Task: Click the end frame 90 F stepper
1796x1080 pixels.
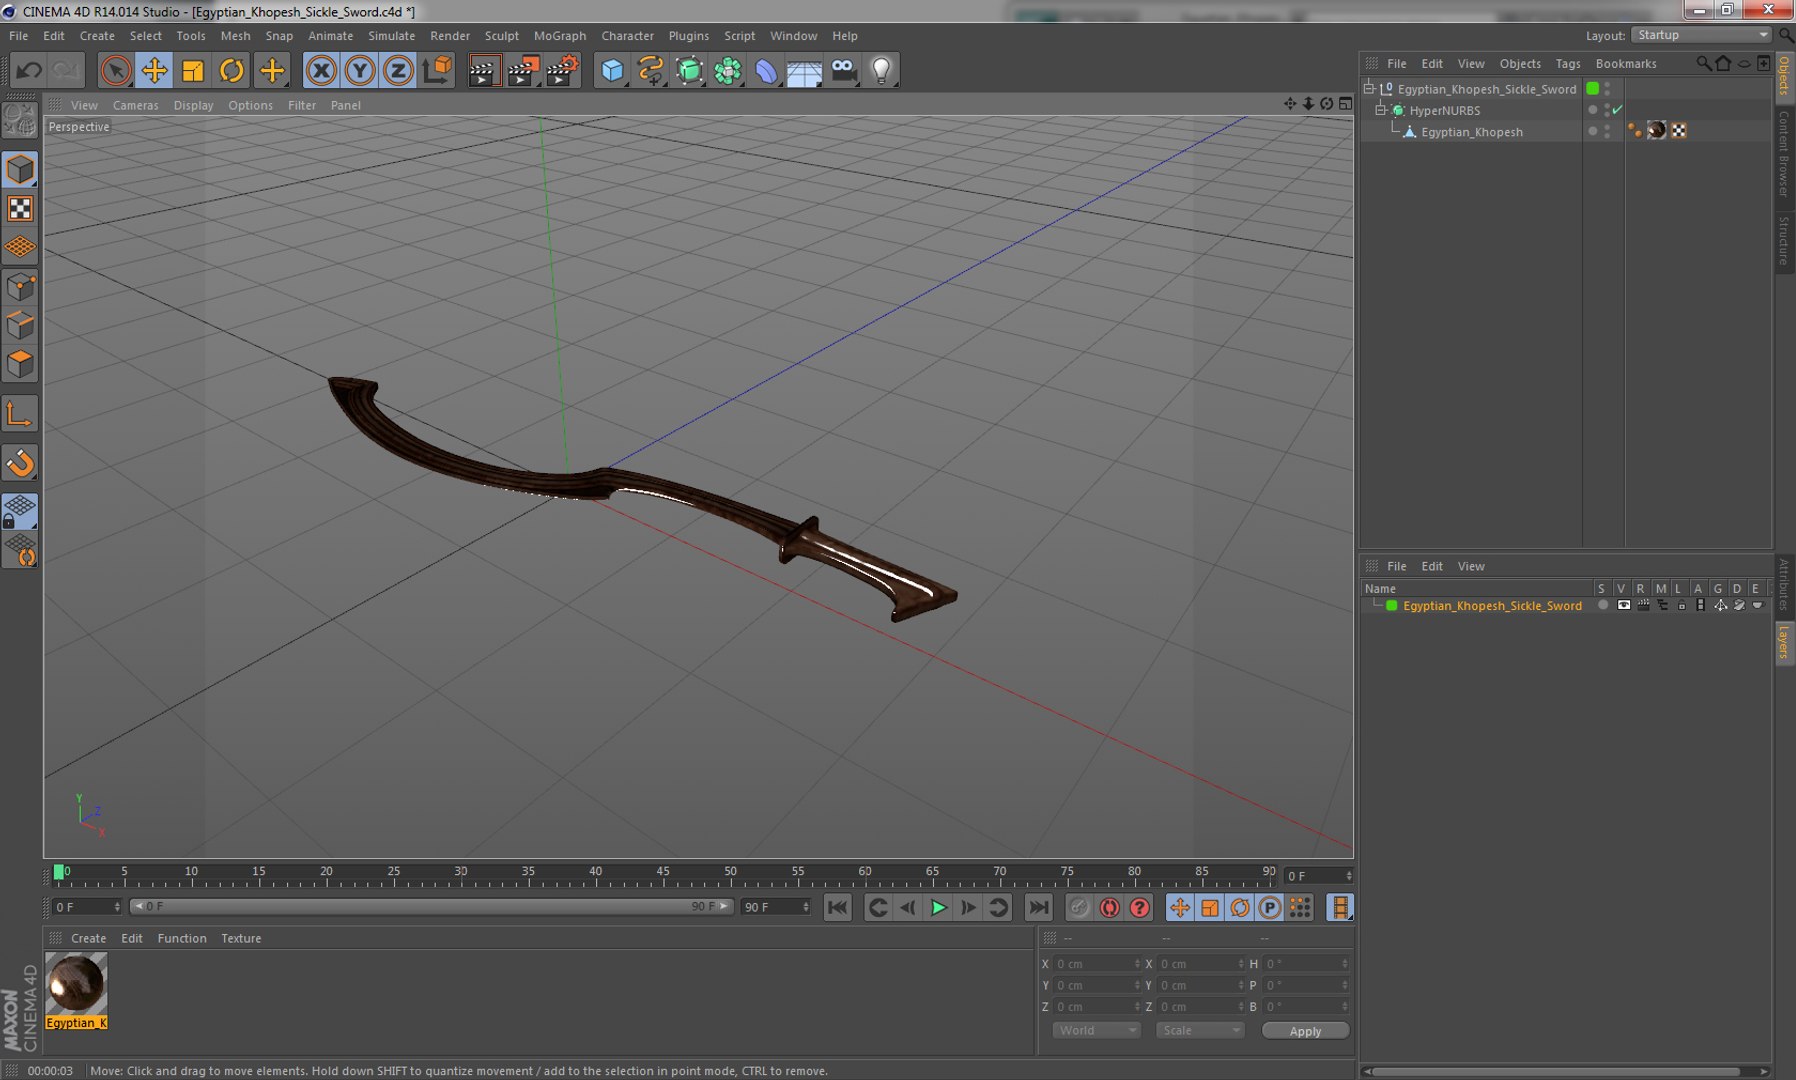Action: point(806,907)
